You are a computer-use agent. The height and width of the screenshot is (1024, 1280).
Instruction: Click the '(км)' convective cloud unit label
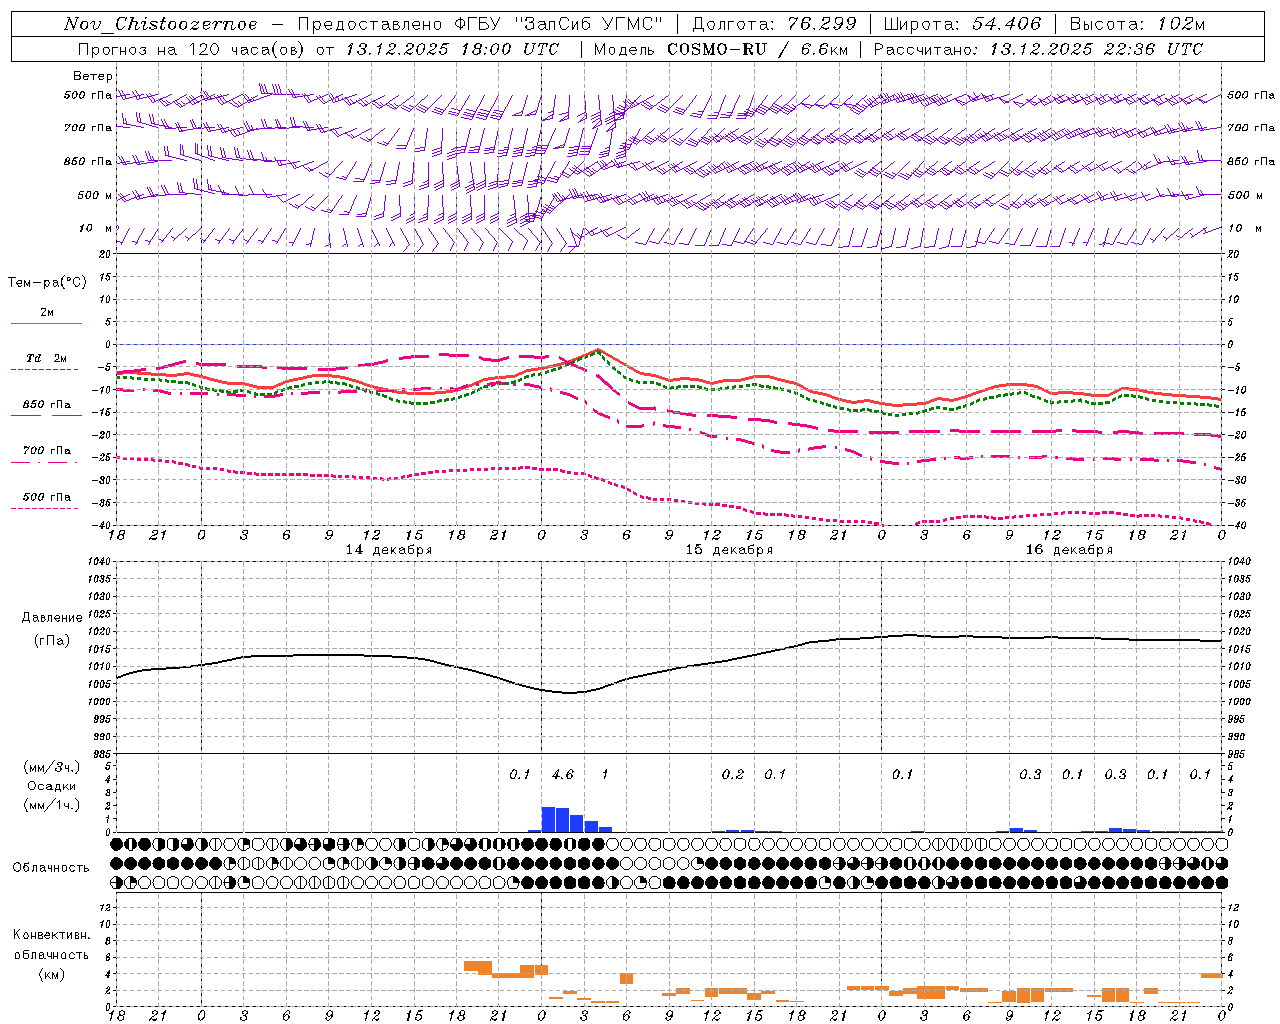[x=52, y=974]
